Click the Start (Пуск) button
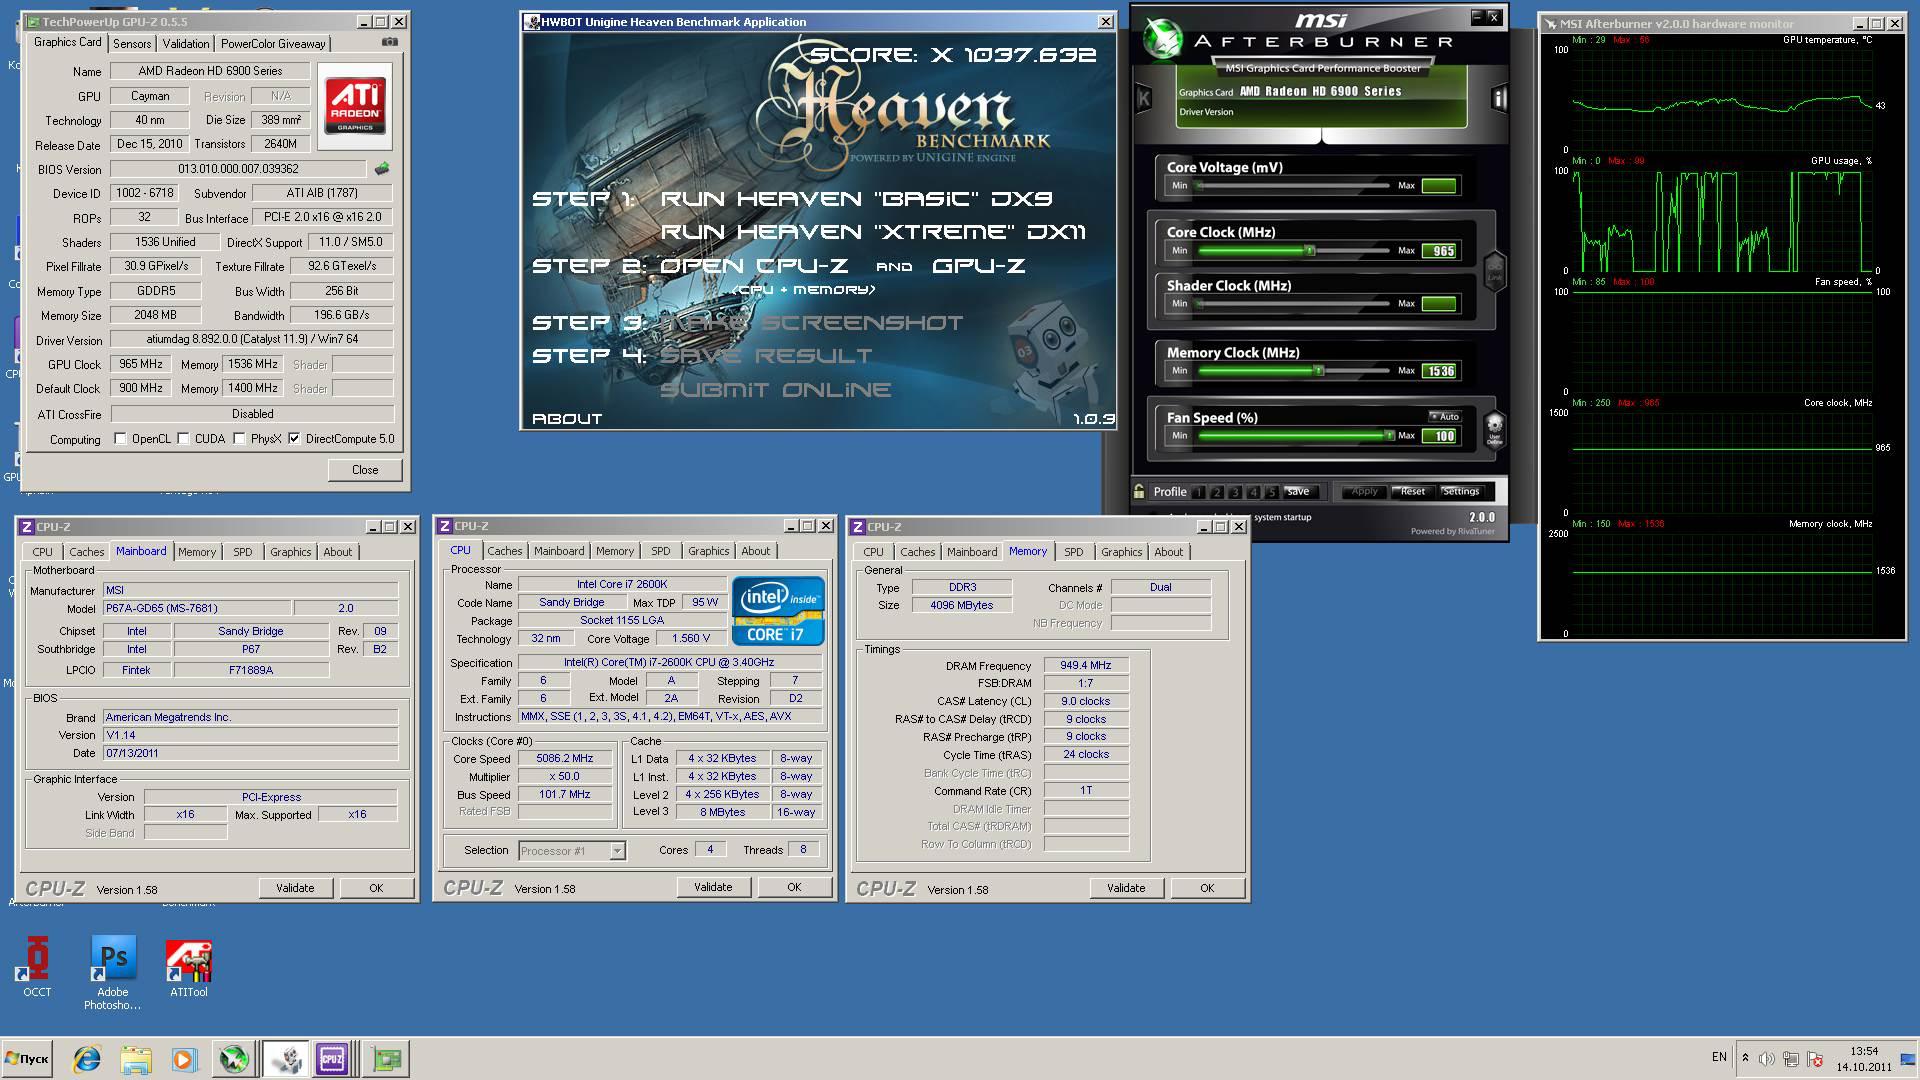The height and width of the screenshot is (1080, 1920). [27, 1058]
